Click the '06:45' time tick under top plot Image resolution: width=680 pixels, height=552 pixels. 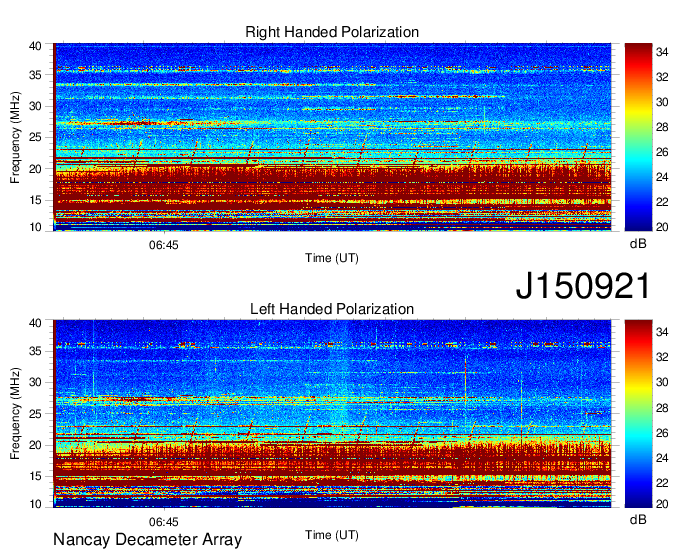(163, 245)
